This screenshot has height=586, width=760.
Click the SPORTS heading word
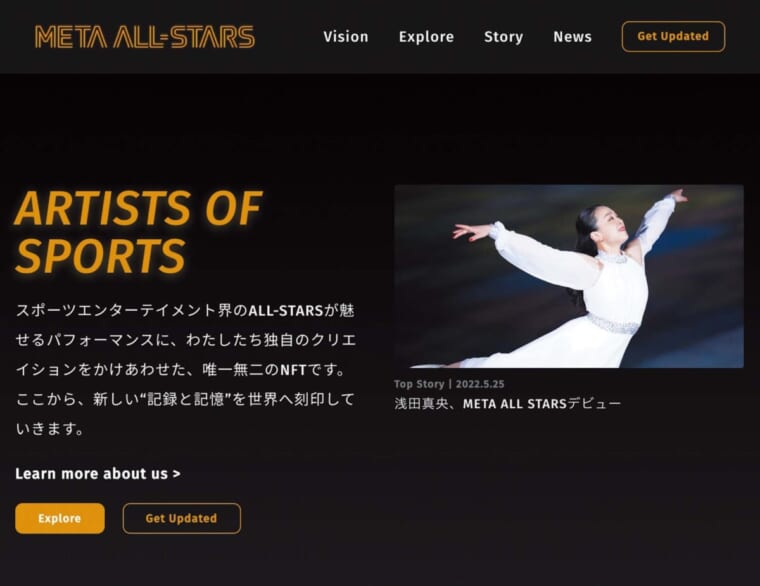pyautogui.click(x=101, y=256)
